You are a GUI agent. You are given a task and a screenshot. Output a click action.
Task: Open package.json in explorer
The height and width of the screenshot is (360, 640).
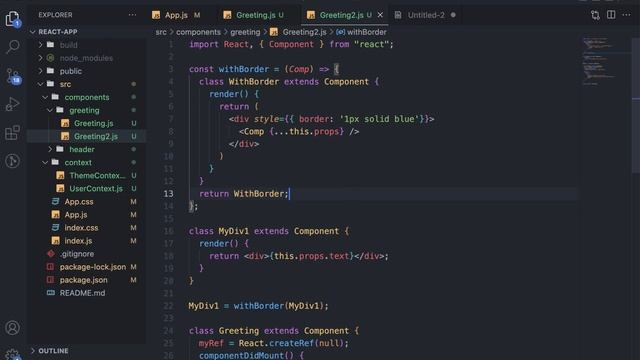point(83,280)
